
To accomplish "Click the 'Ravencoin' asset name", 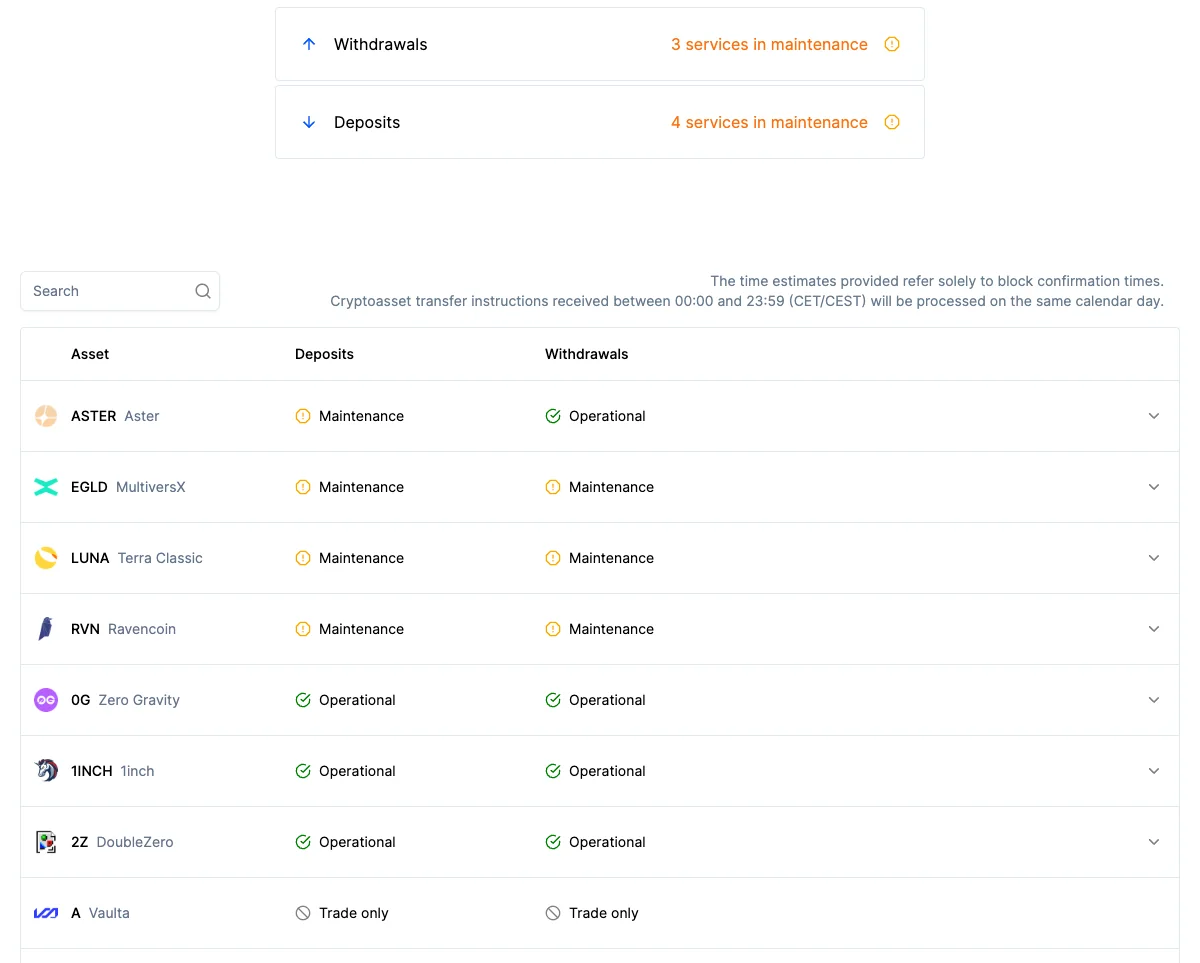I will tap(142, 629).
